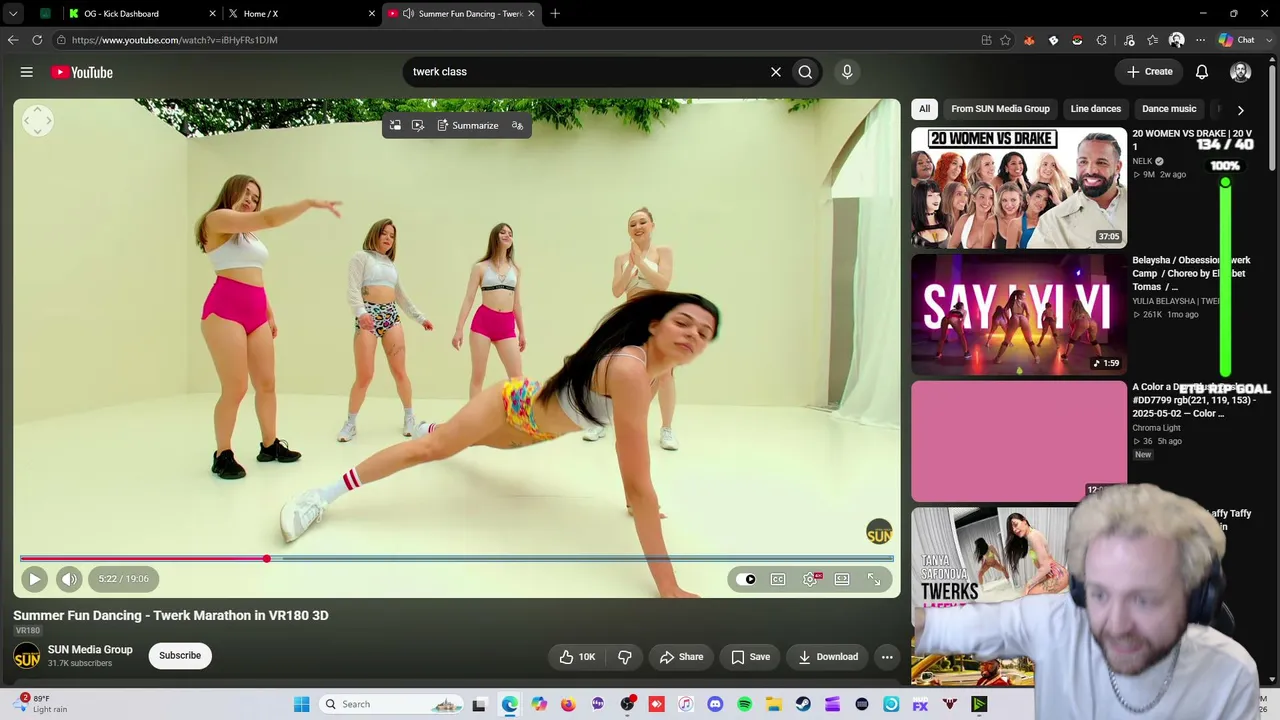Switch to the 'Home / X' tab

point(300,14)
